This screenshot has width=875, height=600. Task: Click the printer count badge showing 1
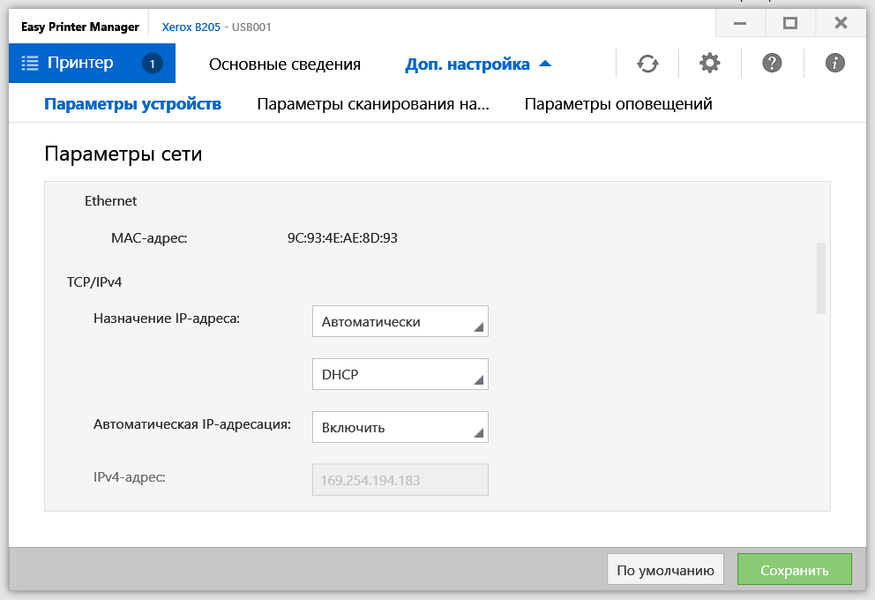[x=152, y=64]
